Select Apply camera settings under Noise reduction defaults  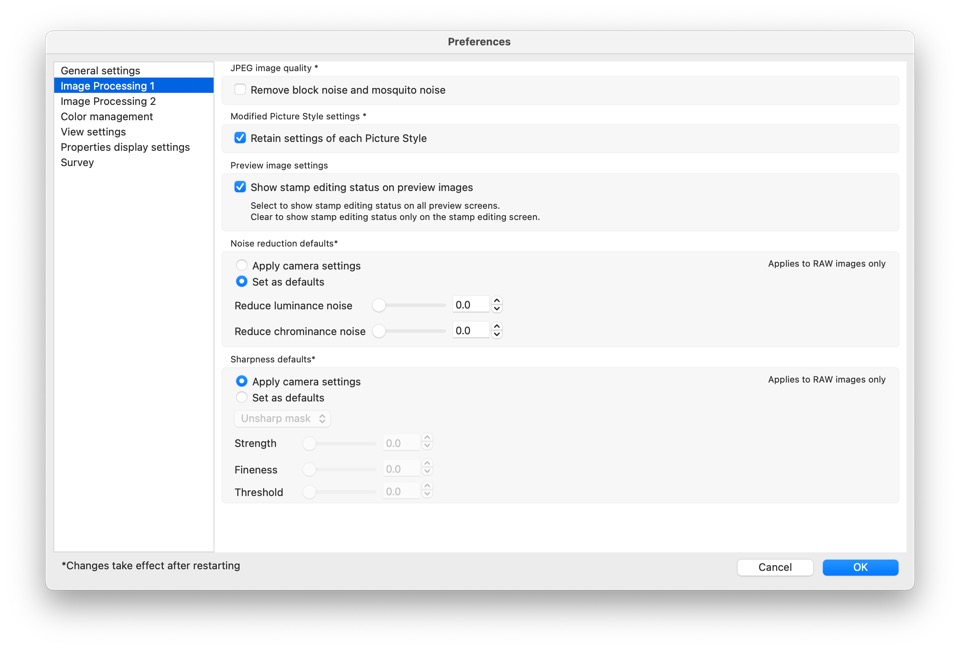pyautogui.click(x=240, y=265)
